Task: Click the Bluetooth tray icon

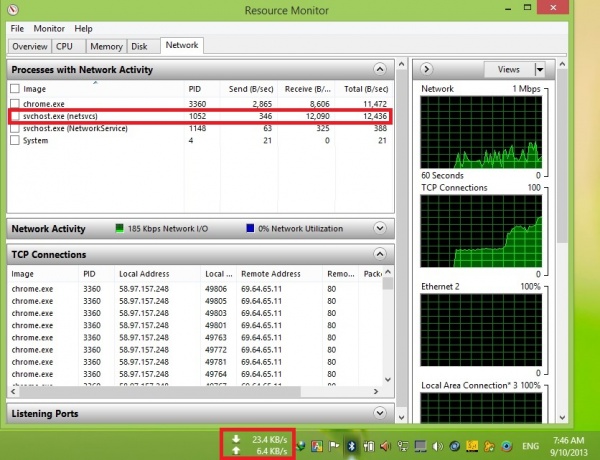Action: coord(351,445)
